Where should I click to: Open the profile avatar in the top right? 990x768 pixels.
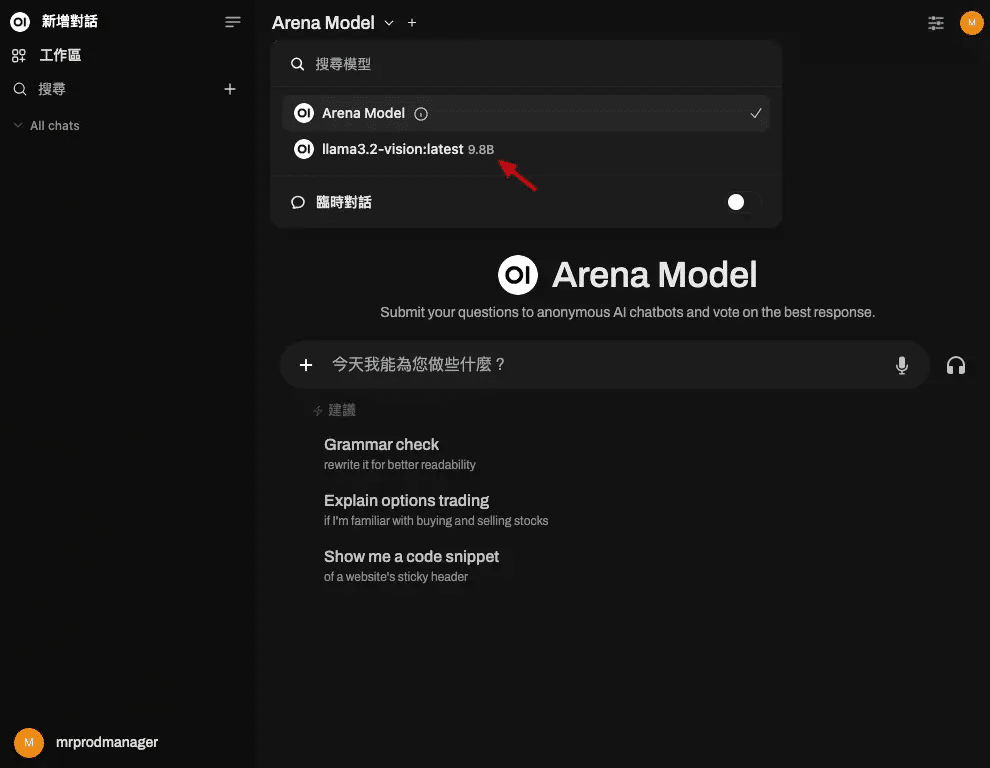click(971, 23)
